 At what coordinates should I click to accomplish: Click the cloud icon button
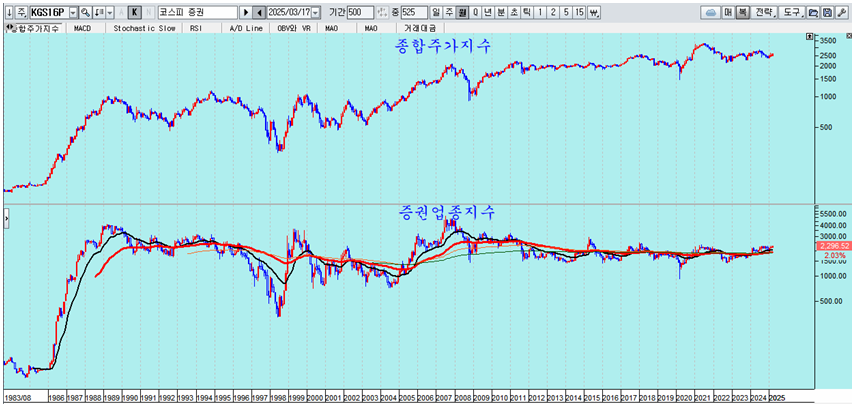click(712, 12)
